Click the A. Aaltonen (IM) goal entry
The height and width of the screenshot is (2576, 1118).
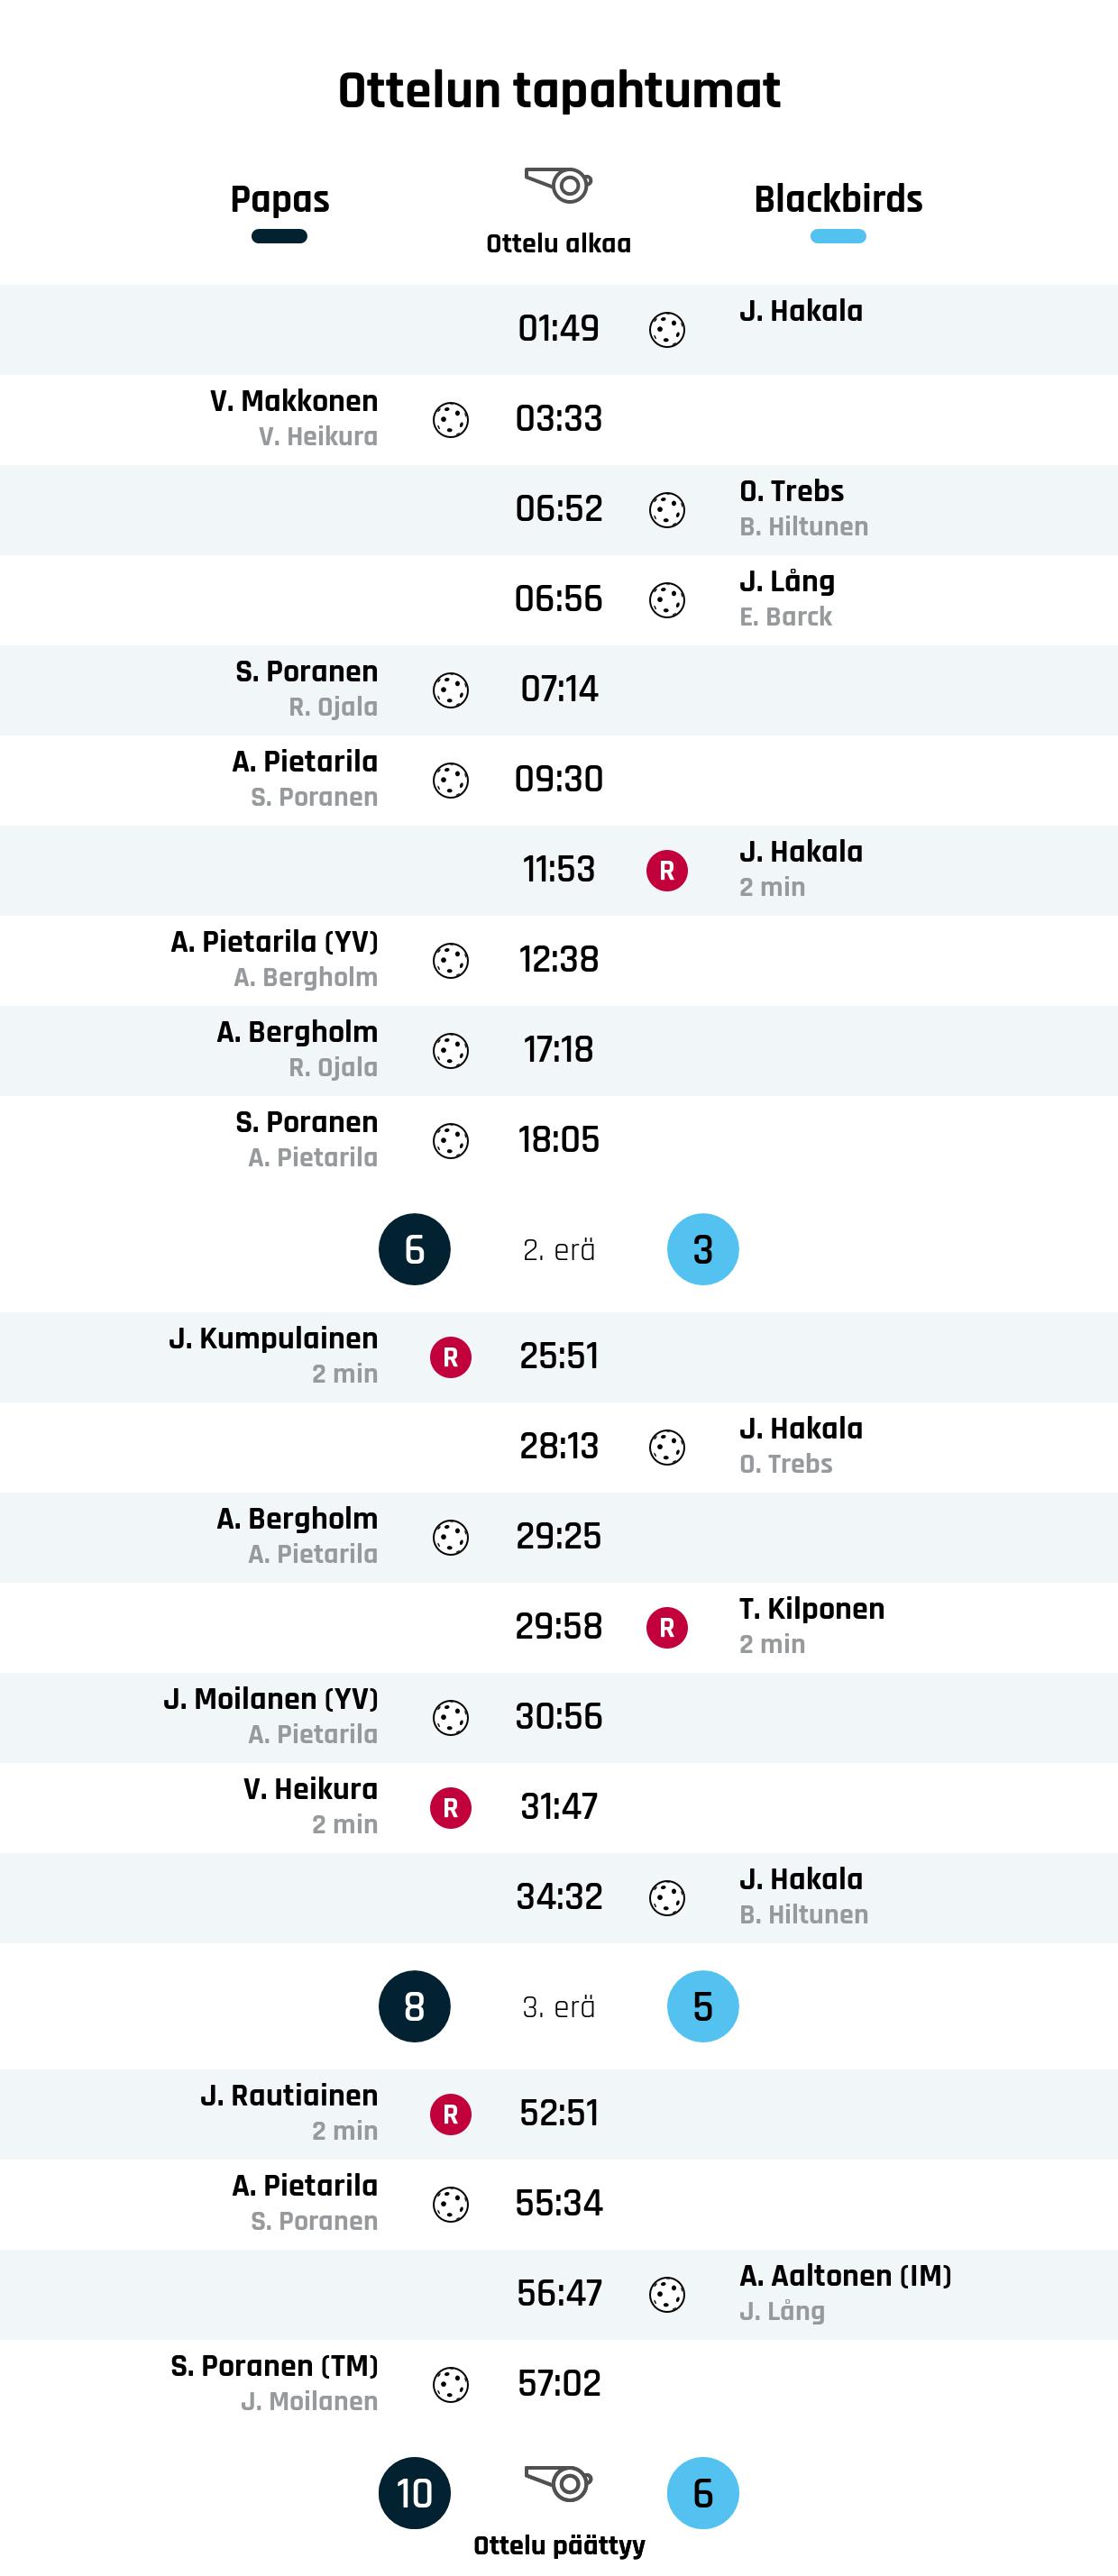(x=845, y=2276)
